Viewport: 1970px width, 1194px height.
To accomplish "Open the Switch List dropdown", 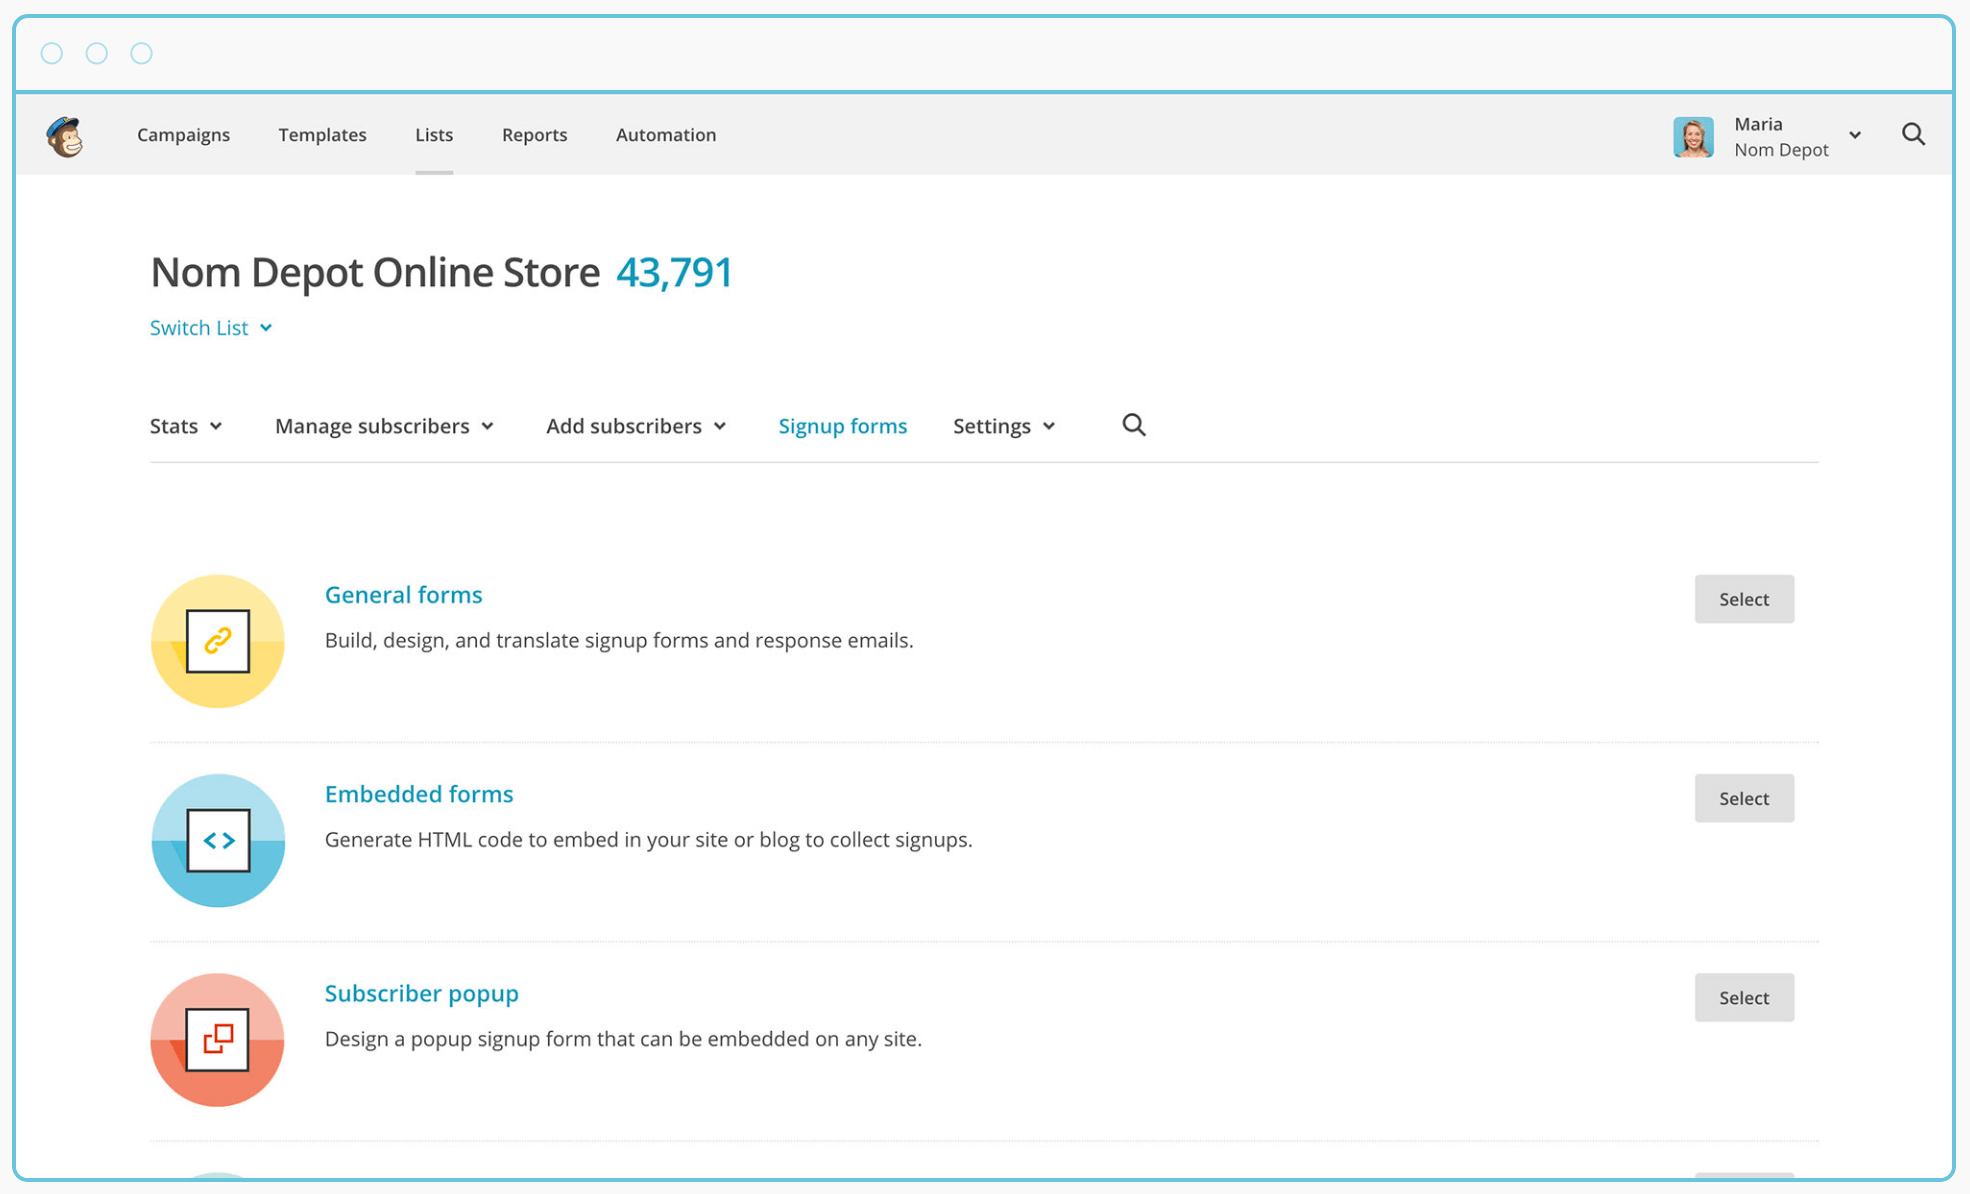I will [x=211, y=328].
